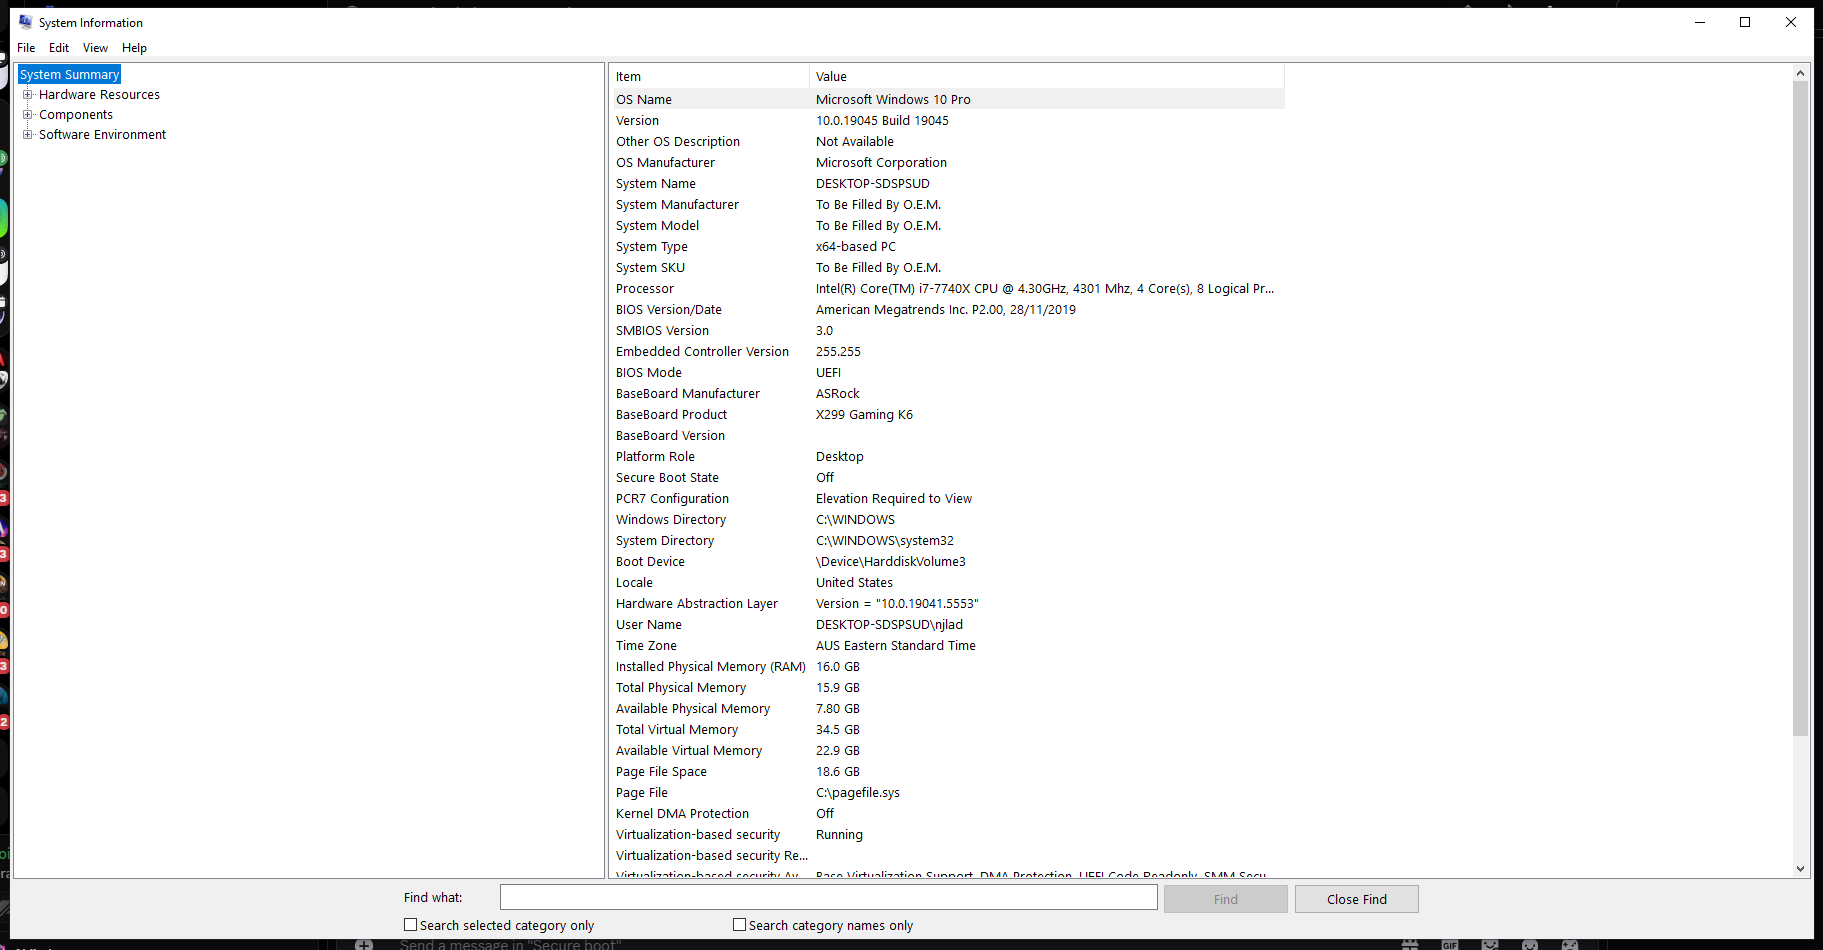Enable Search selected category only checkbox
Image resolution: width=1823 pixels, height=950 pixels.
(x=410, y=925)
